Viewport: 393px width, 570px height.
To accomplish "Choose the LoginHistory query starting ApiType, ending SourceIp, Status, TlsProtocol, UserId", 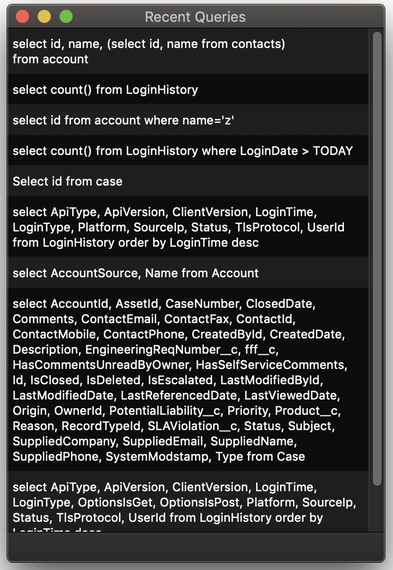I will pyautogui.click(x=188, y=227).
